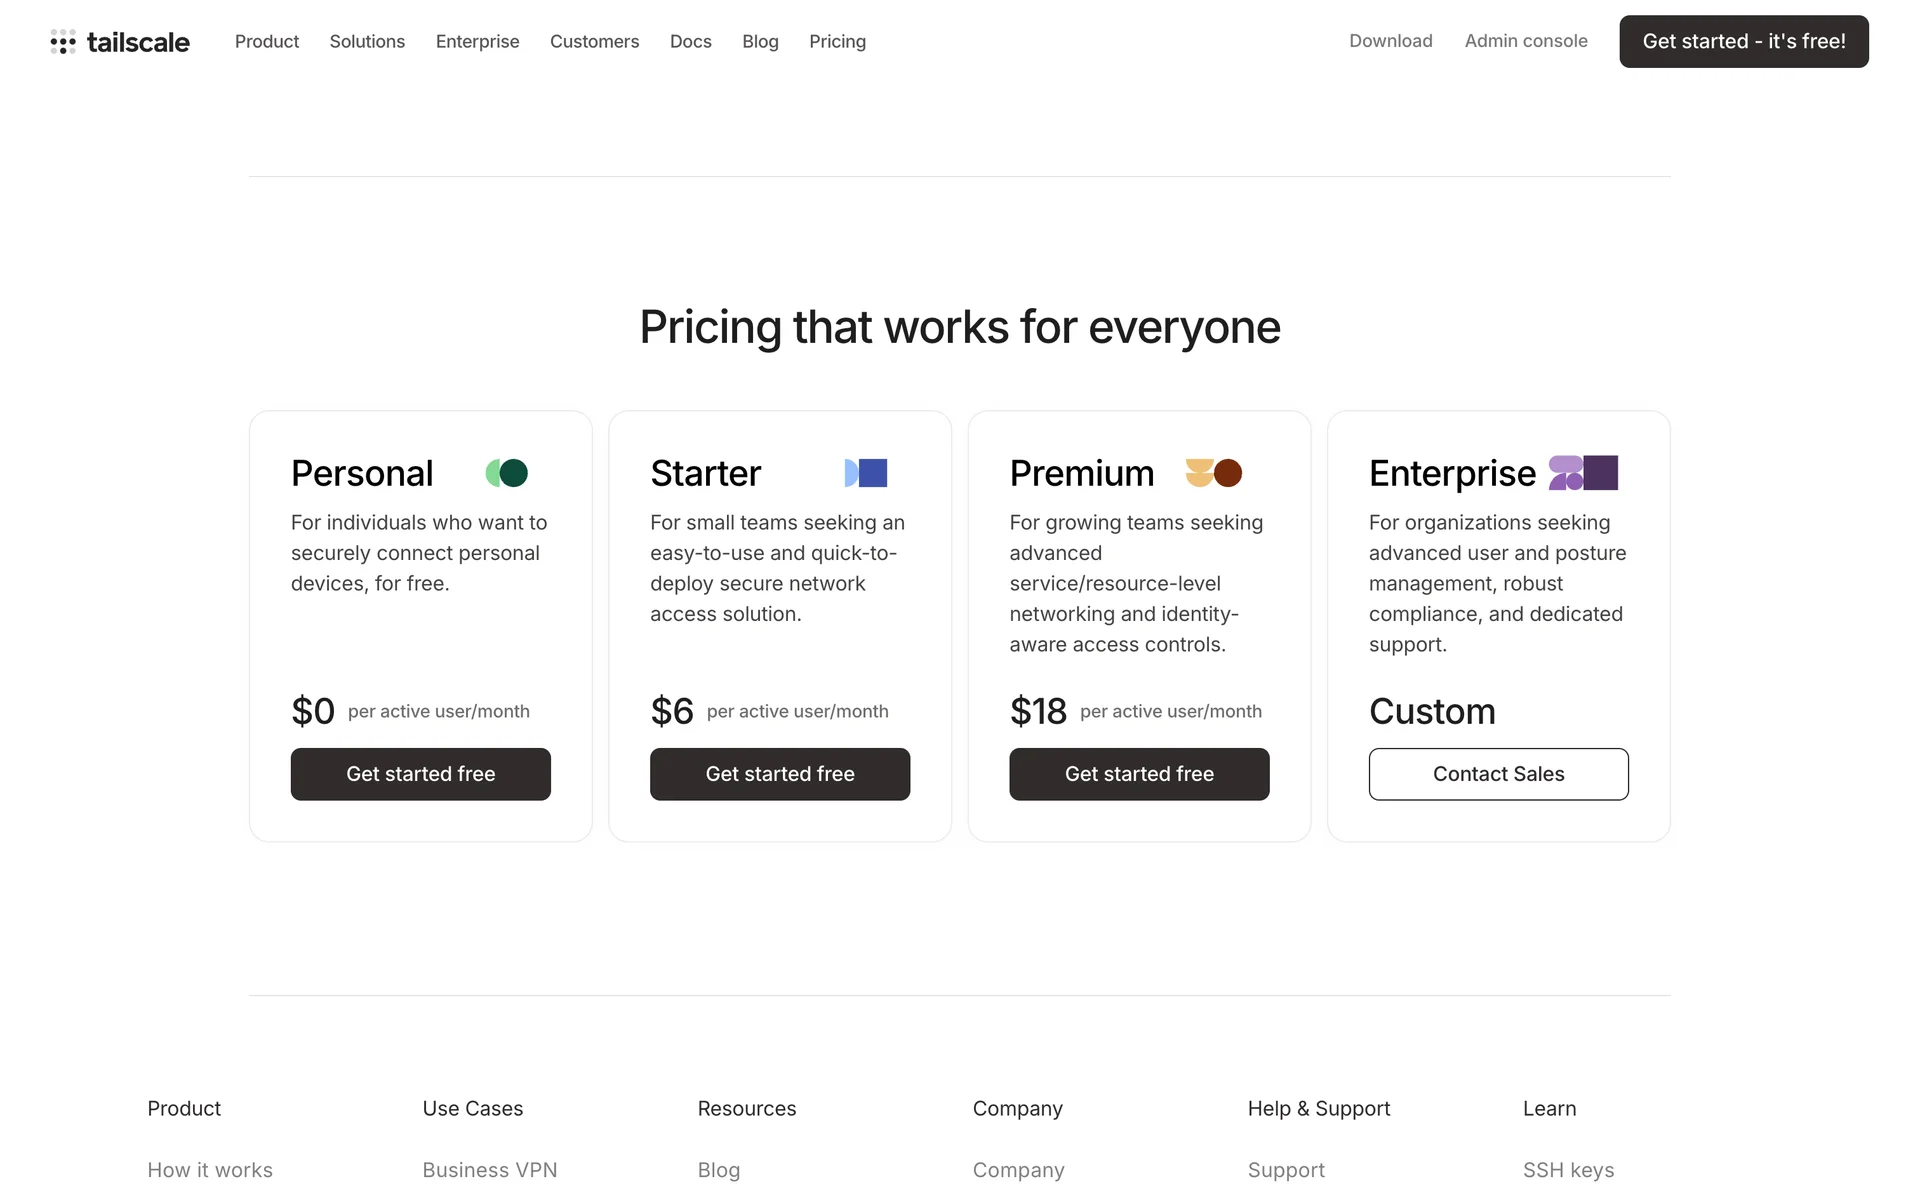Viewport: 1920px width, 1200px height.
Task: Open the Solutions navigation menu
Action: click(x=367, y=42)
